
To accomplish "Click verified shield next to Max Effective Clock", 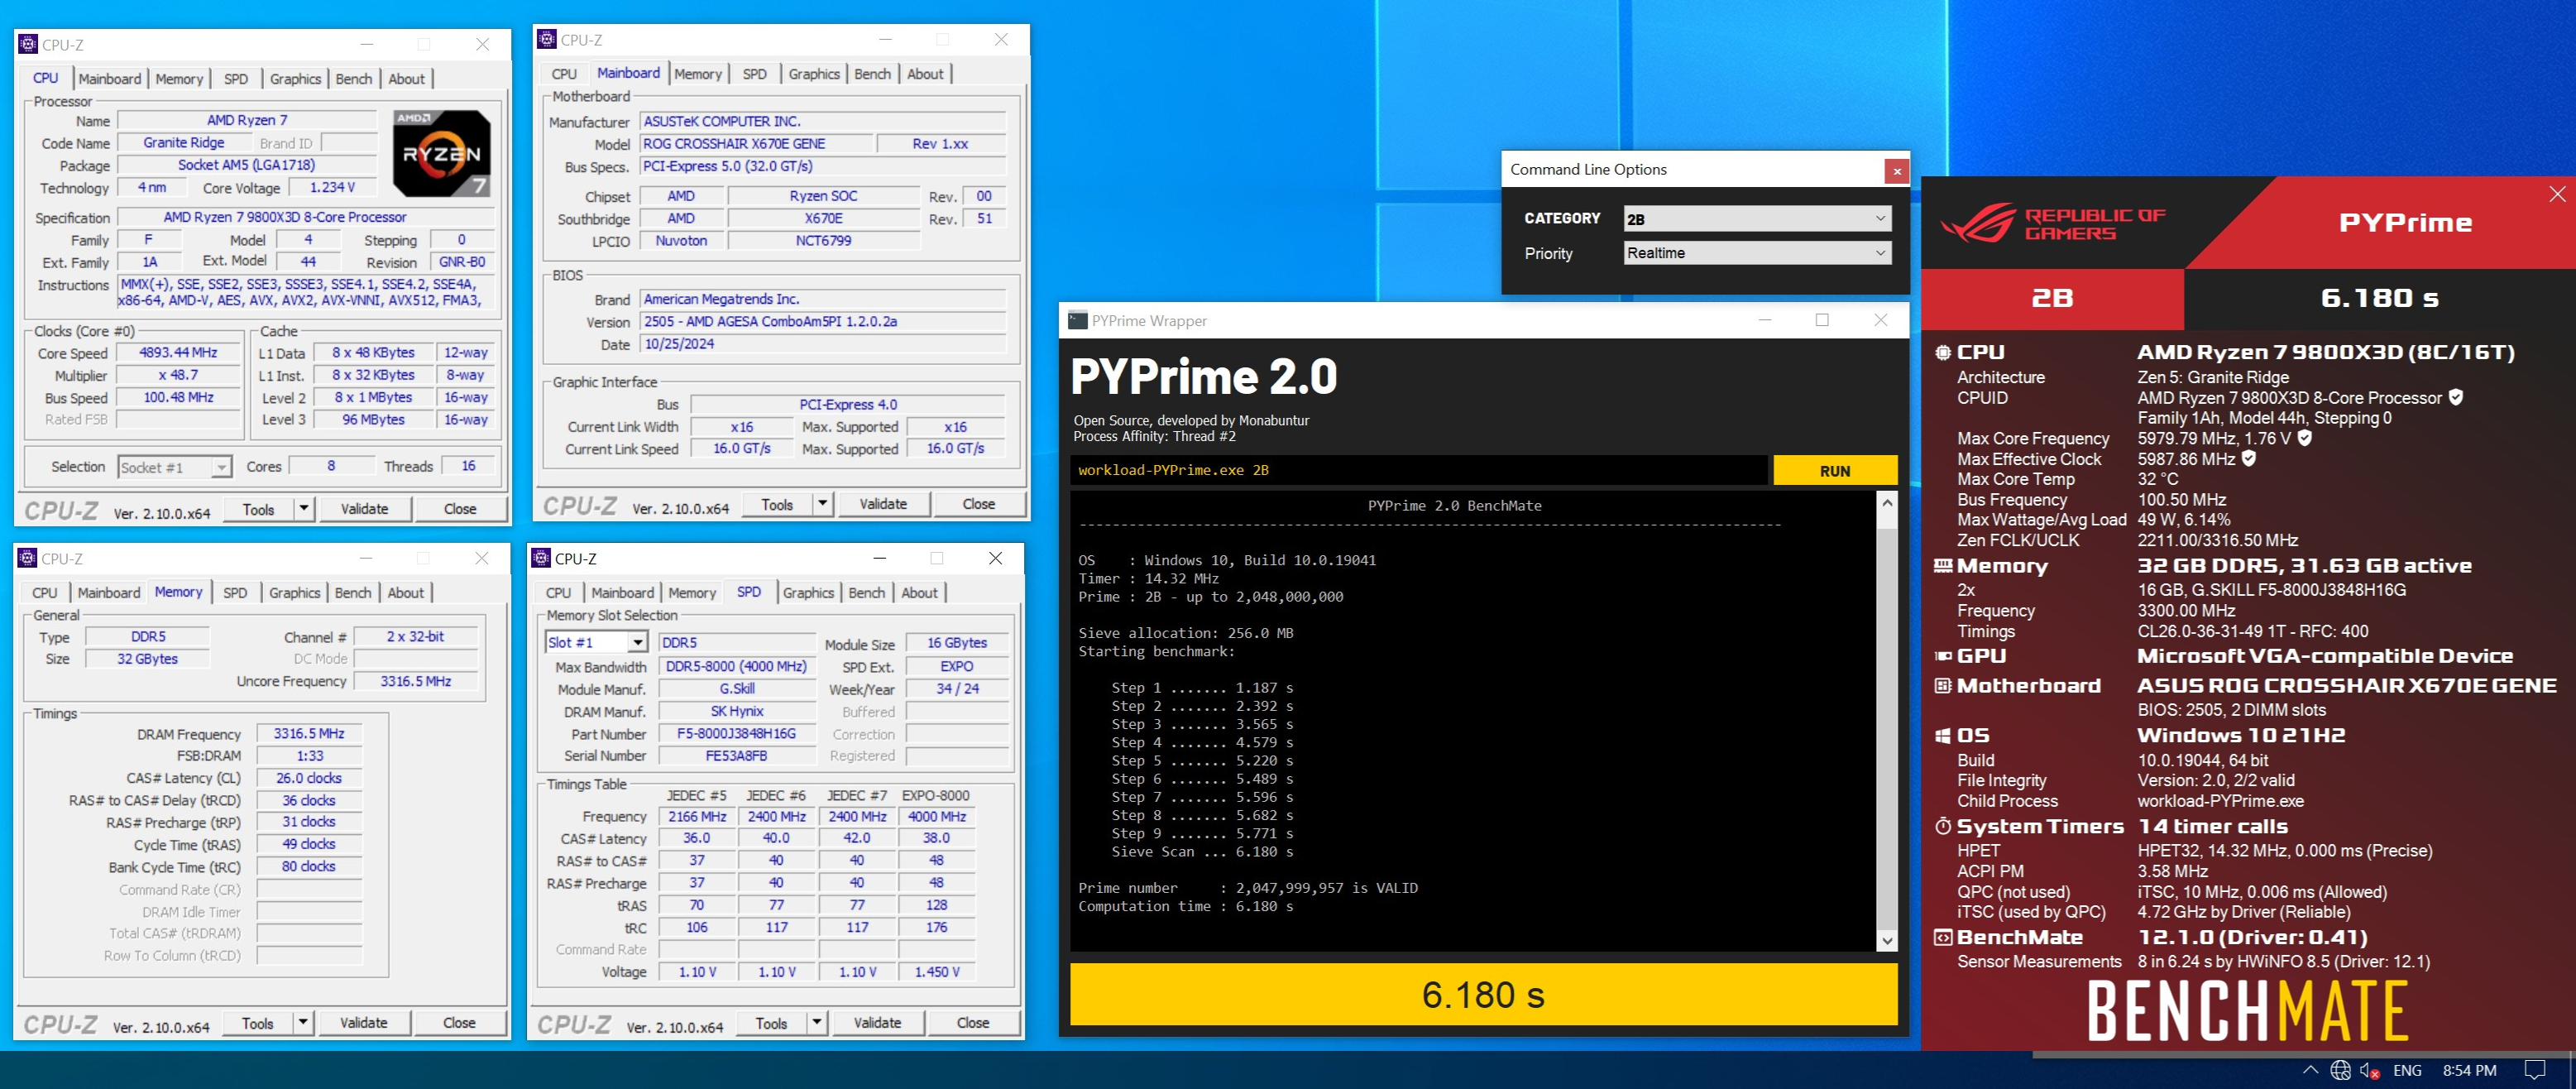I will coord(2249,459).
